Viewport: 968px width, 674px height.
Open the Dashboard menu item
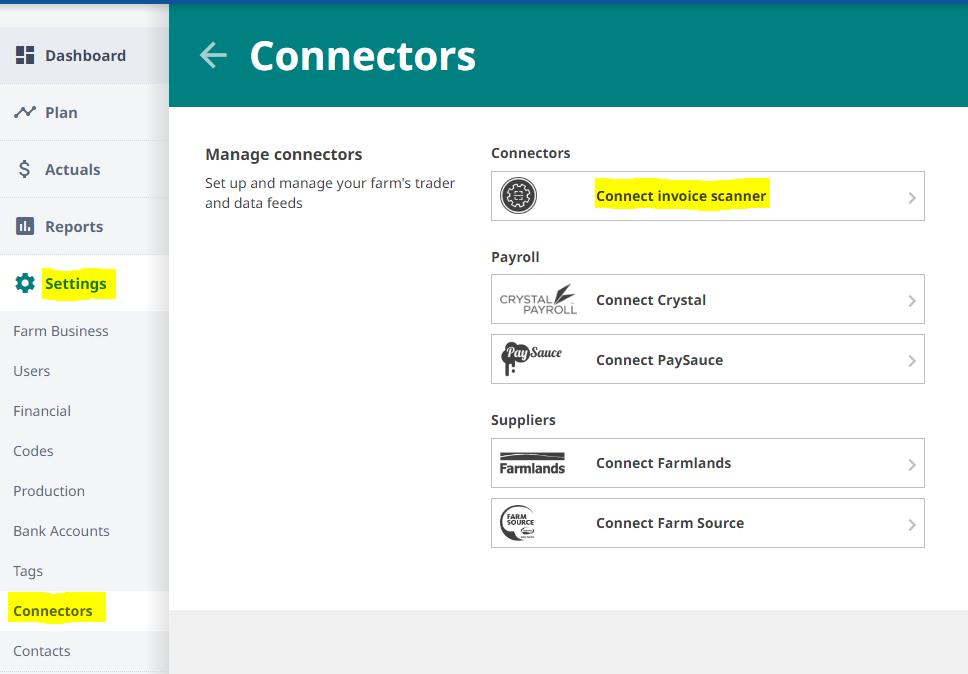click(x=85, y=56)
